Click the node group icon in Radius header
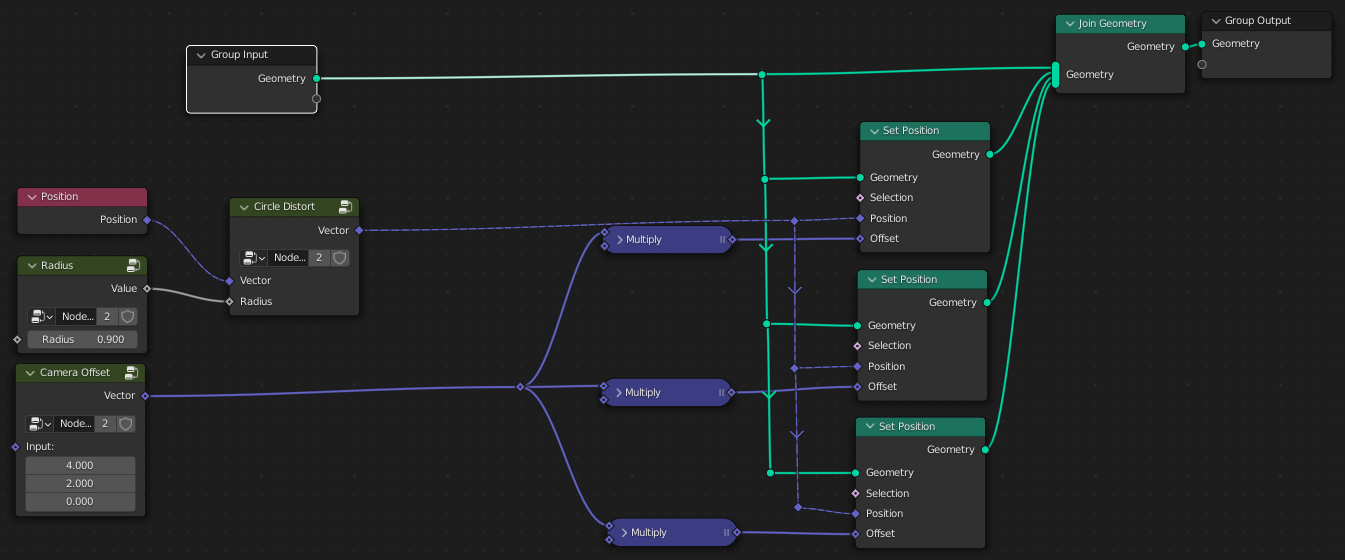The image size is (1345, 560). point(133,266)
